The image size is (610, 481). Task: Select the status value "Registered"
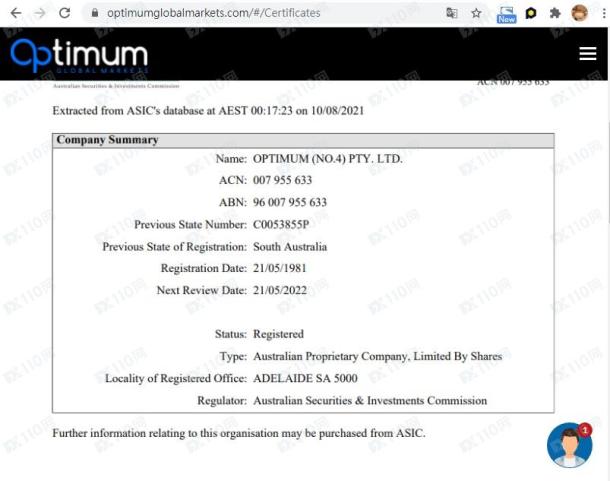[x=278, y=334]
